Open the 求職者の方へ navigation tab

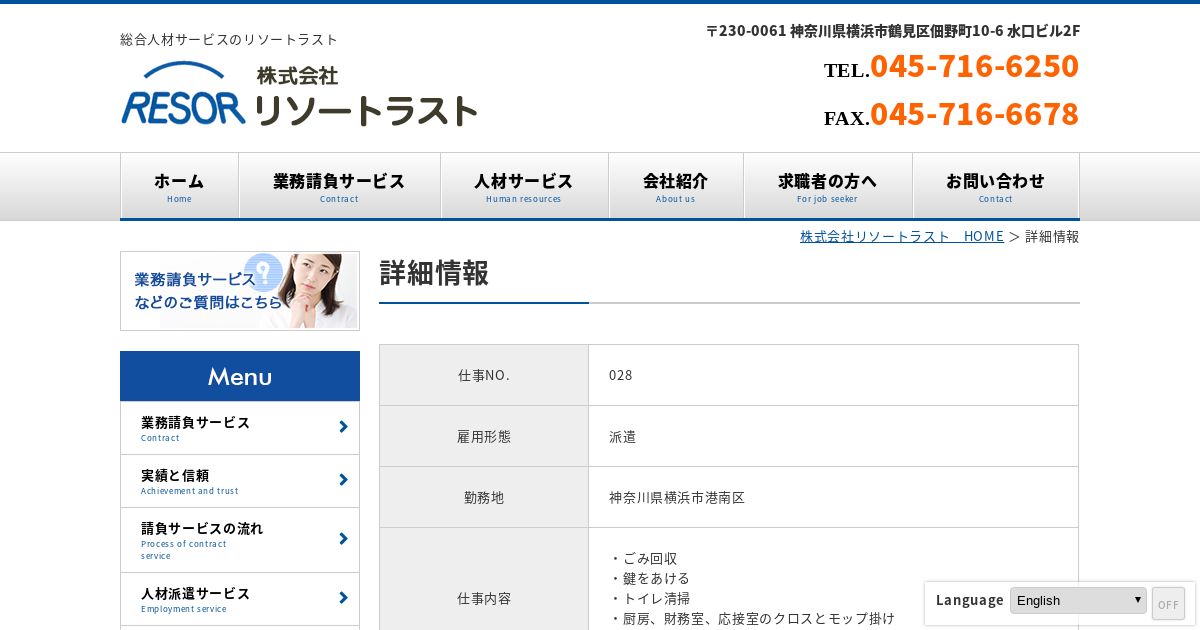(x=828, y=186)
